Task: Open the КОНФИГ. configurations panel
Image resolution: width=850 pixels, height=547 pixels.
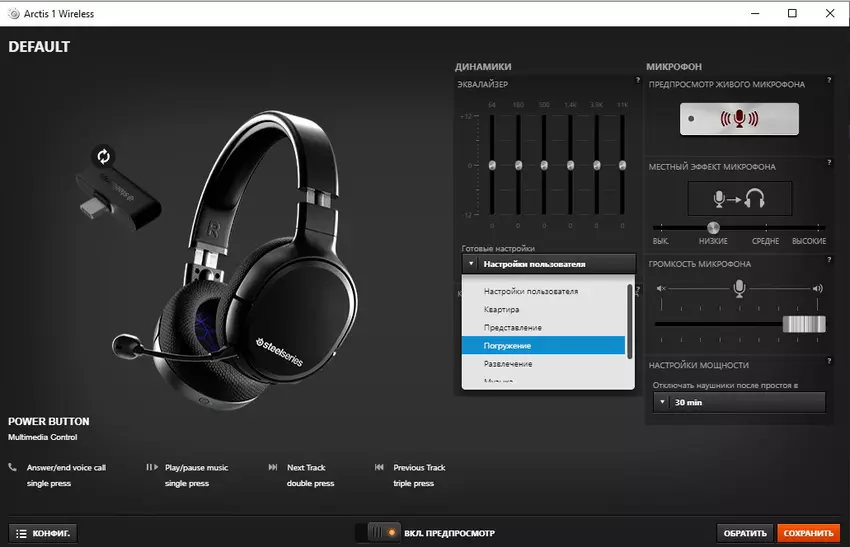Action: click(43, 533)
